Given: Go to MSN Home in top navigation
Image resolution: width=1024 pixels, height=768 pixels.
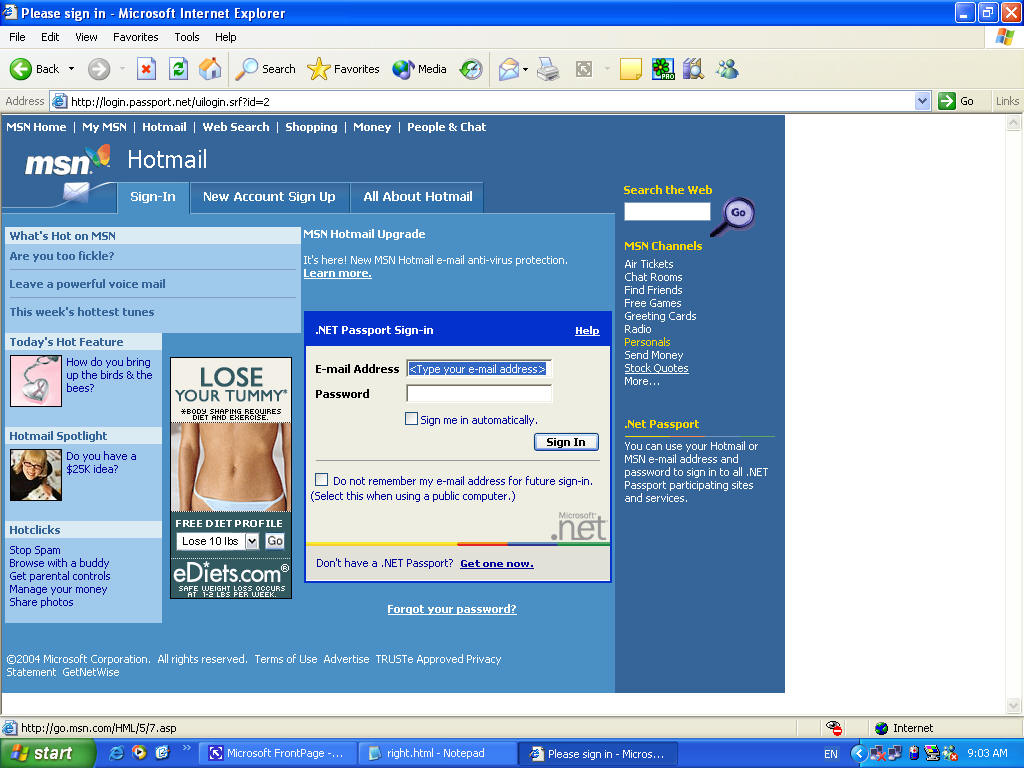Looking at the screenshot, I should click(36, 127).
